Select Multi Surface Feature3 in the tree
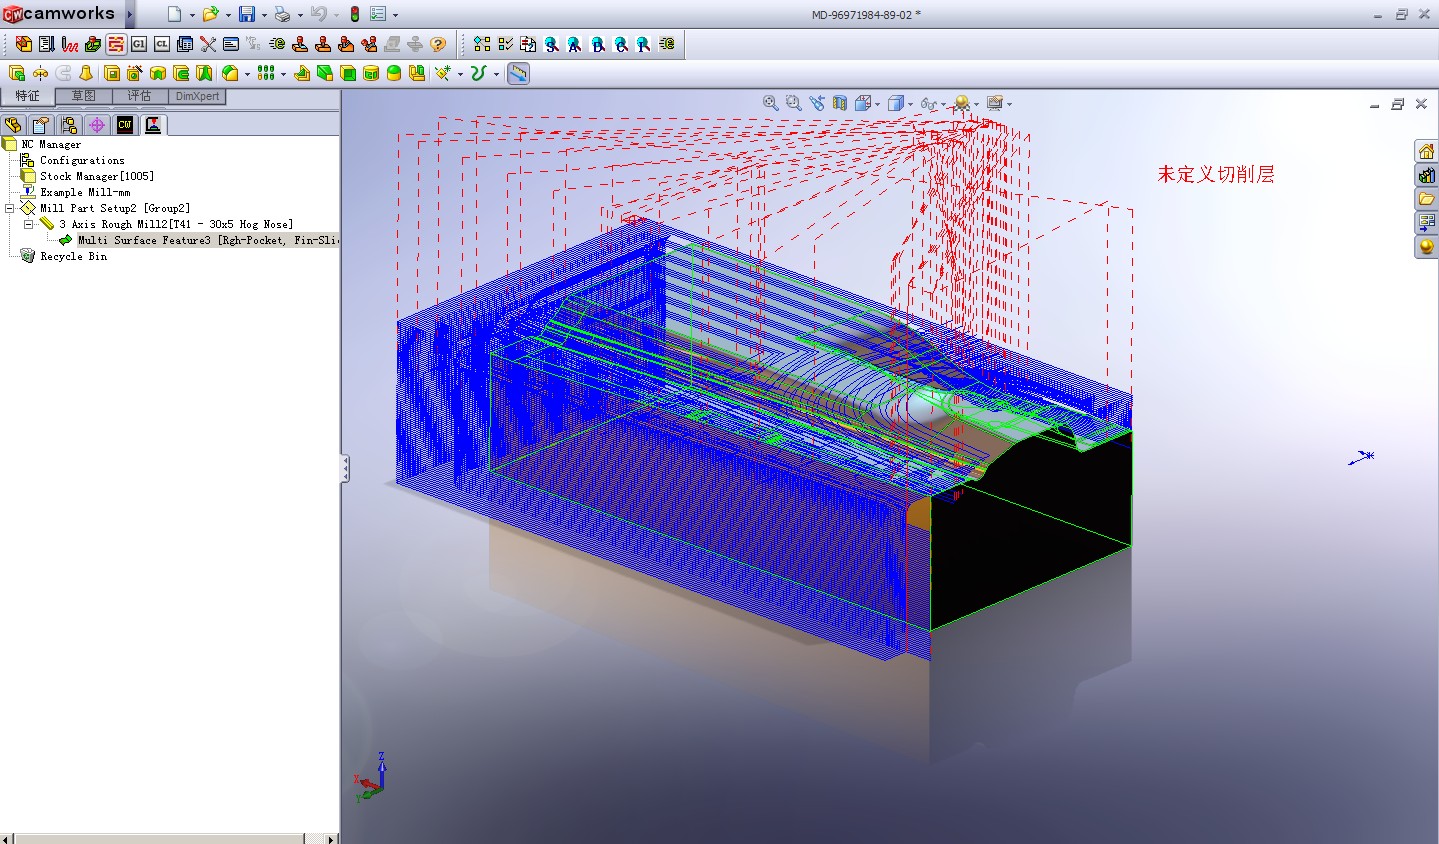This screenshot has height=844, width=1439. pos(208,240)
